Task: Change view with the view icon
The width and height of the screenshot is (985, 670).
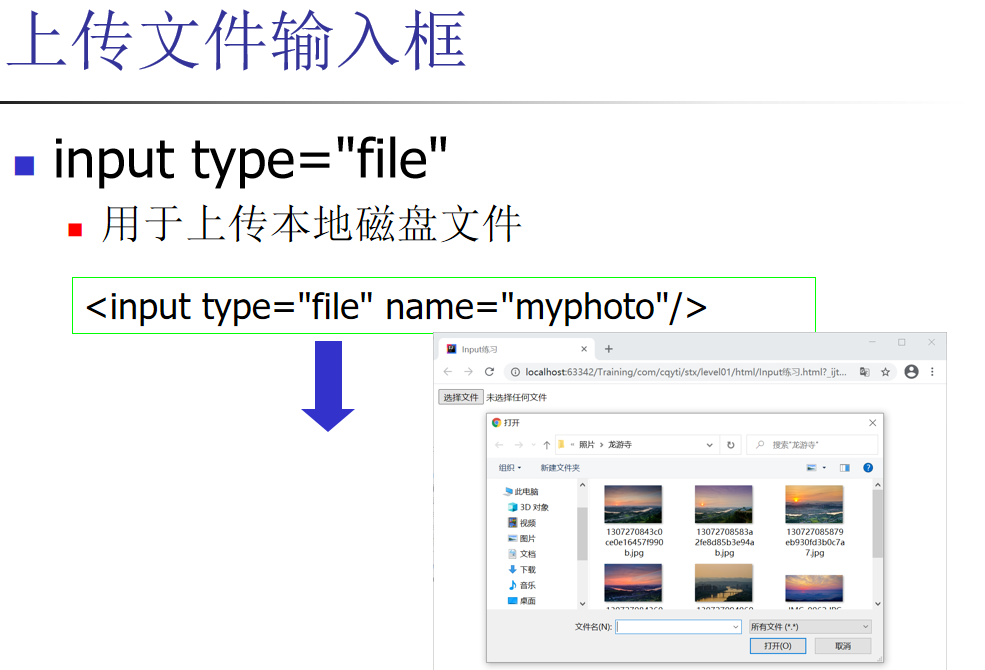Action: click(x=812, y=468)
